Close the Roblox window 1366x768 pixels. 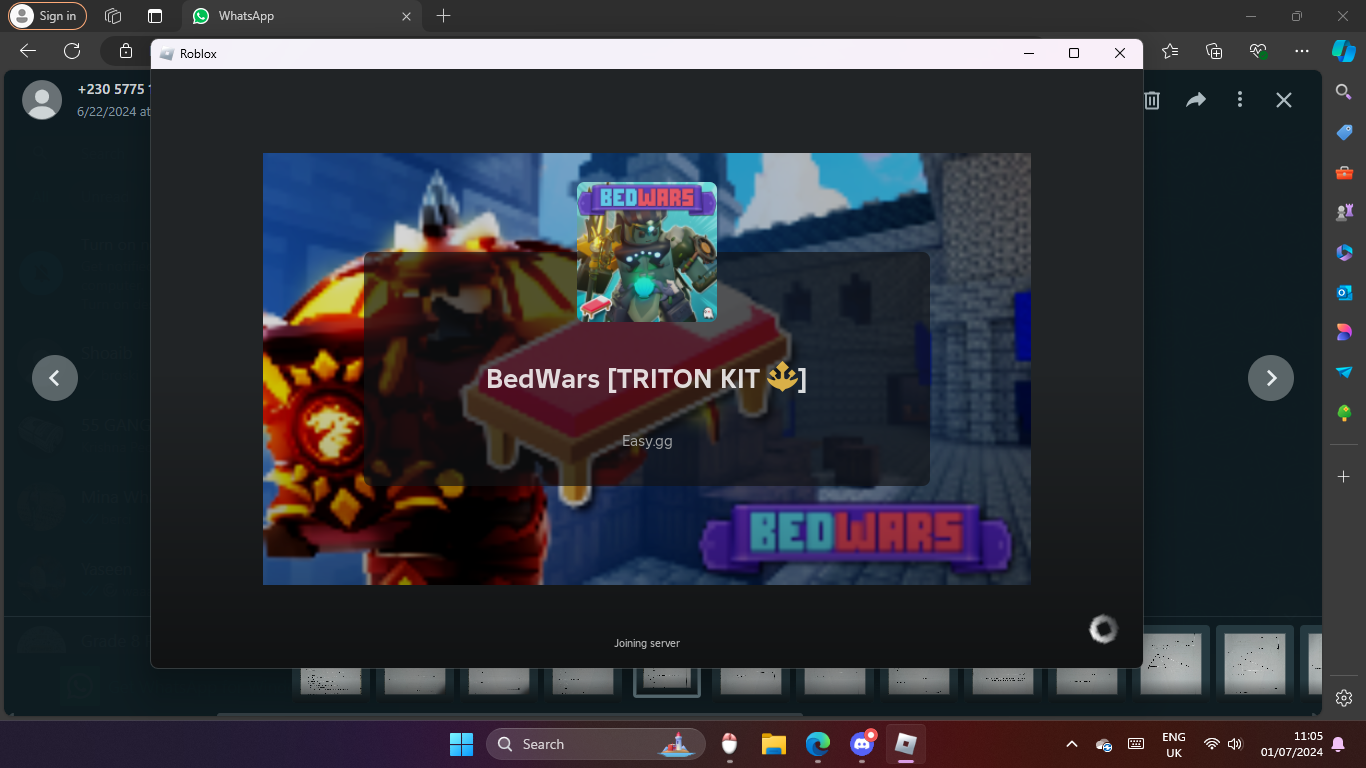(1120, 54)
